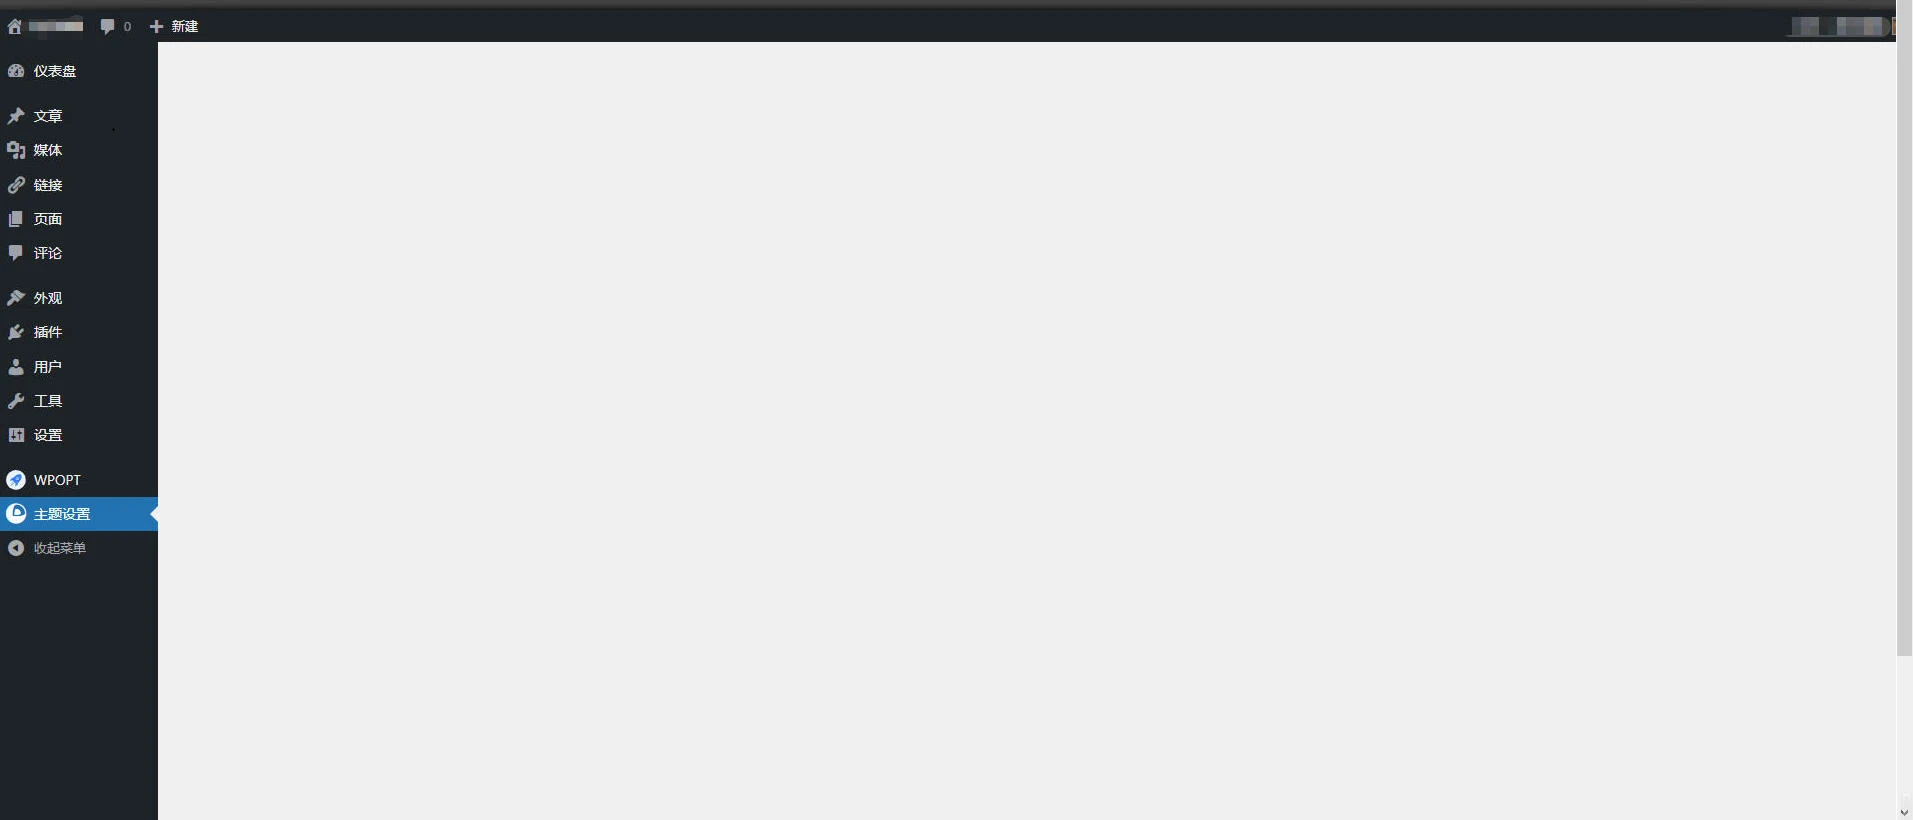Image resolution: width=1913 pixels, height=820 pixels.
Task: Open the 媒体 media library icon
Action: [16, 150]
